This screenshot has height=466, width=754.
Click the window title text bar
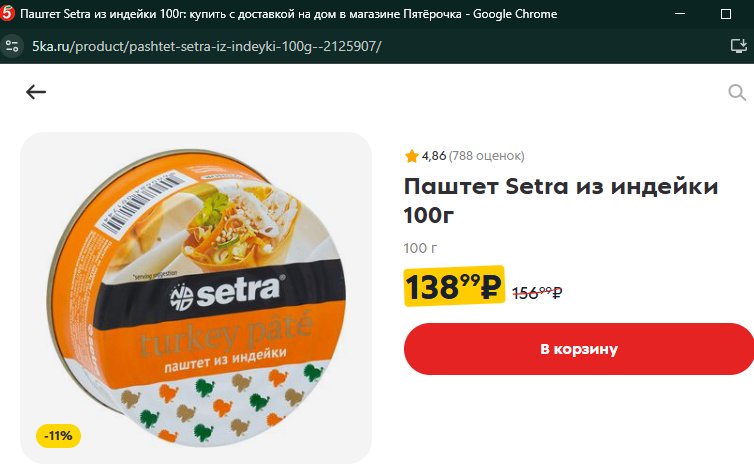tap(289, 13)
